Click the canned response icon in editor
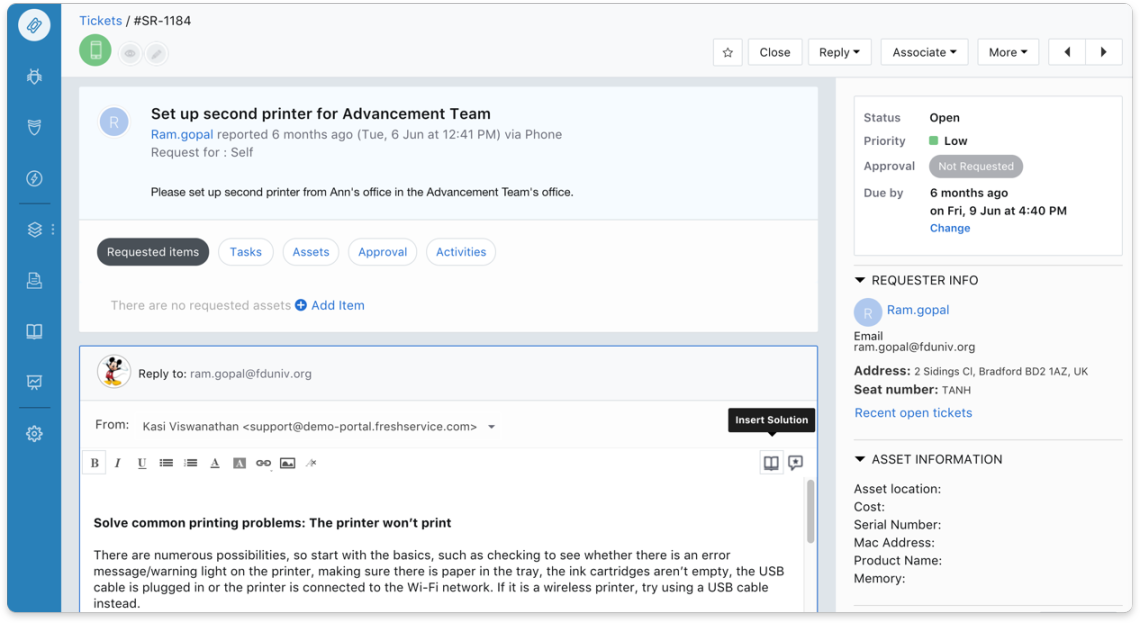The image size is (1140, 623). 795,463
